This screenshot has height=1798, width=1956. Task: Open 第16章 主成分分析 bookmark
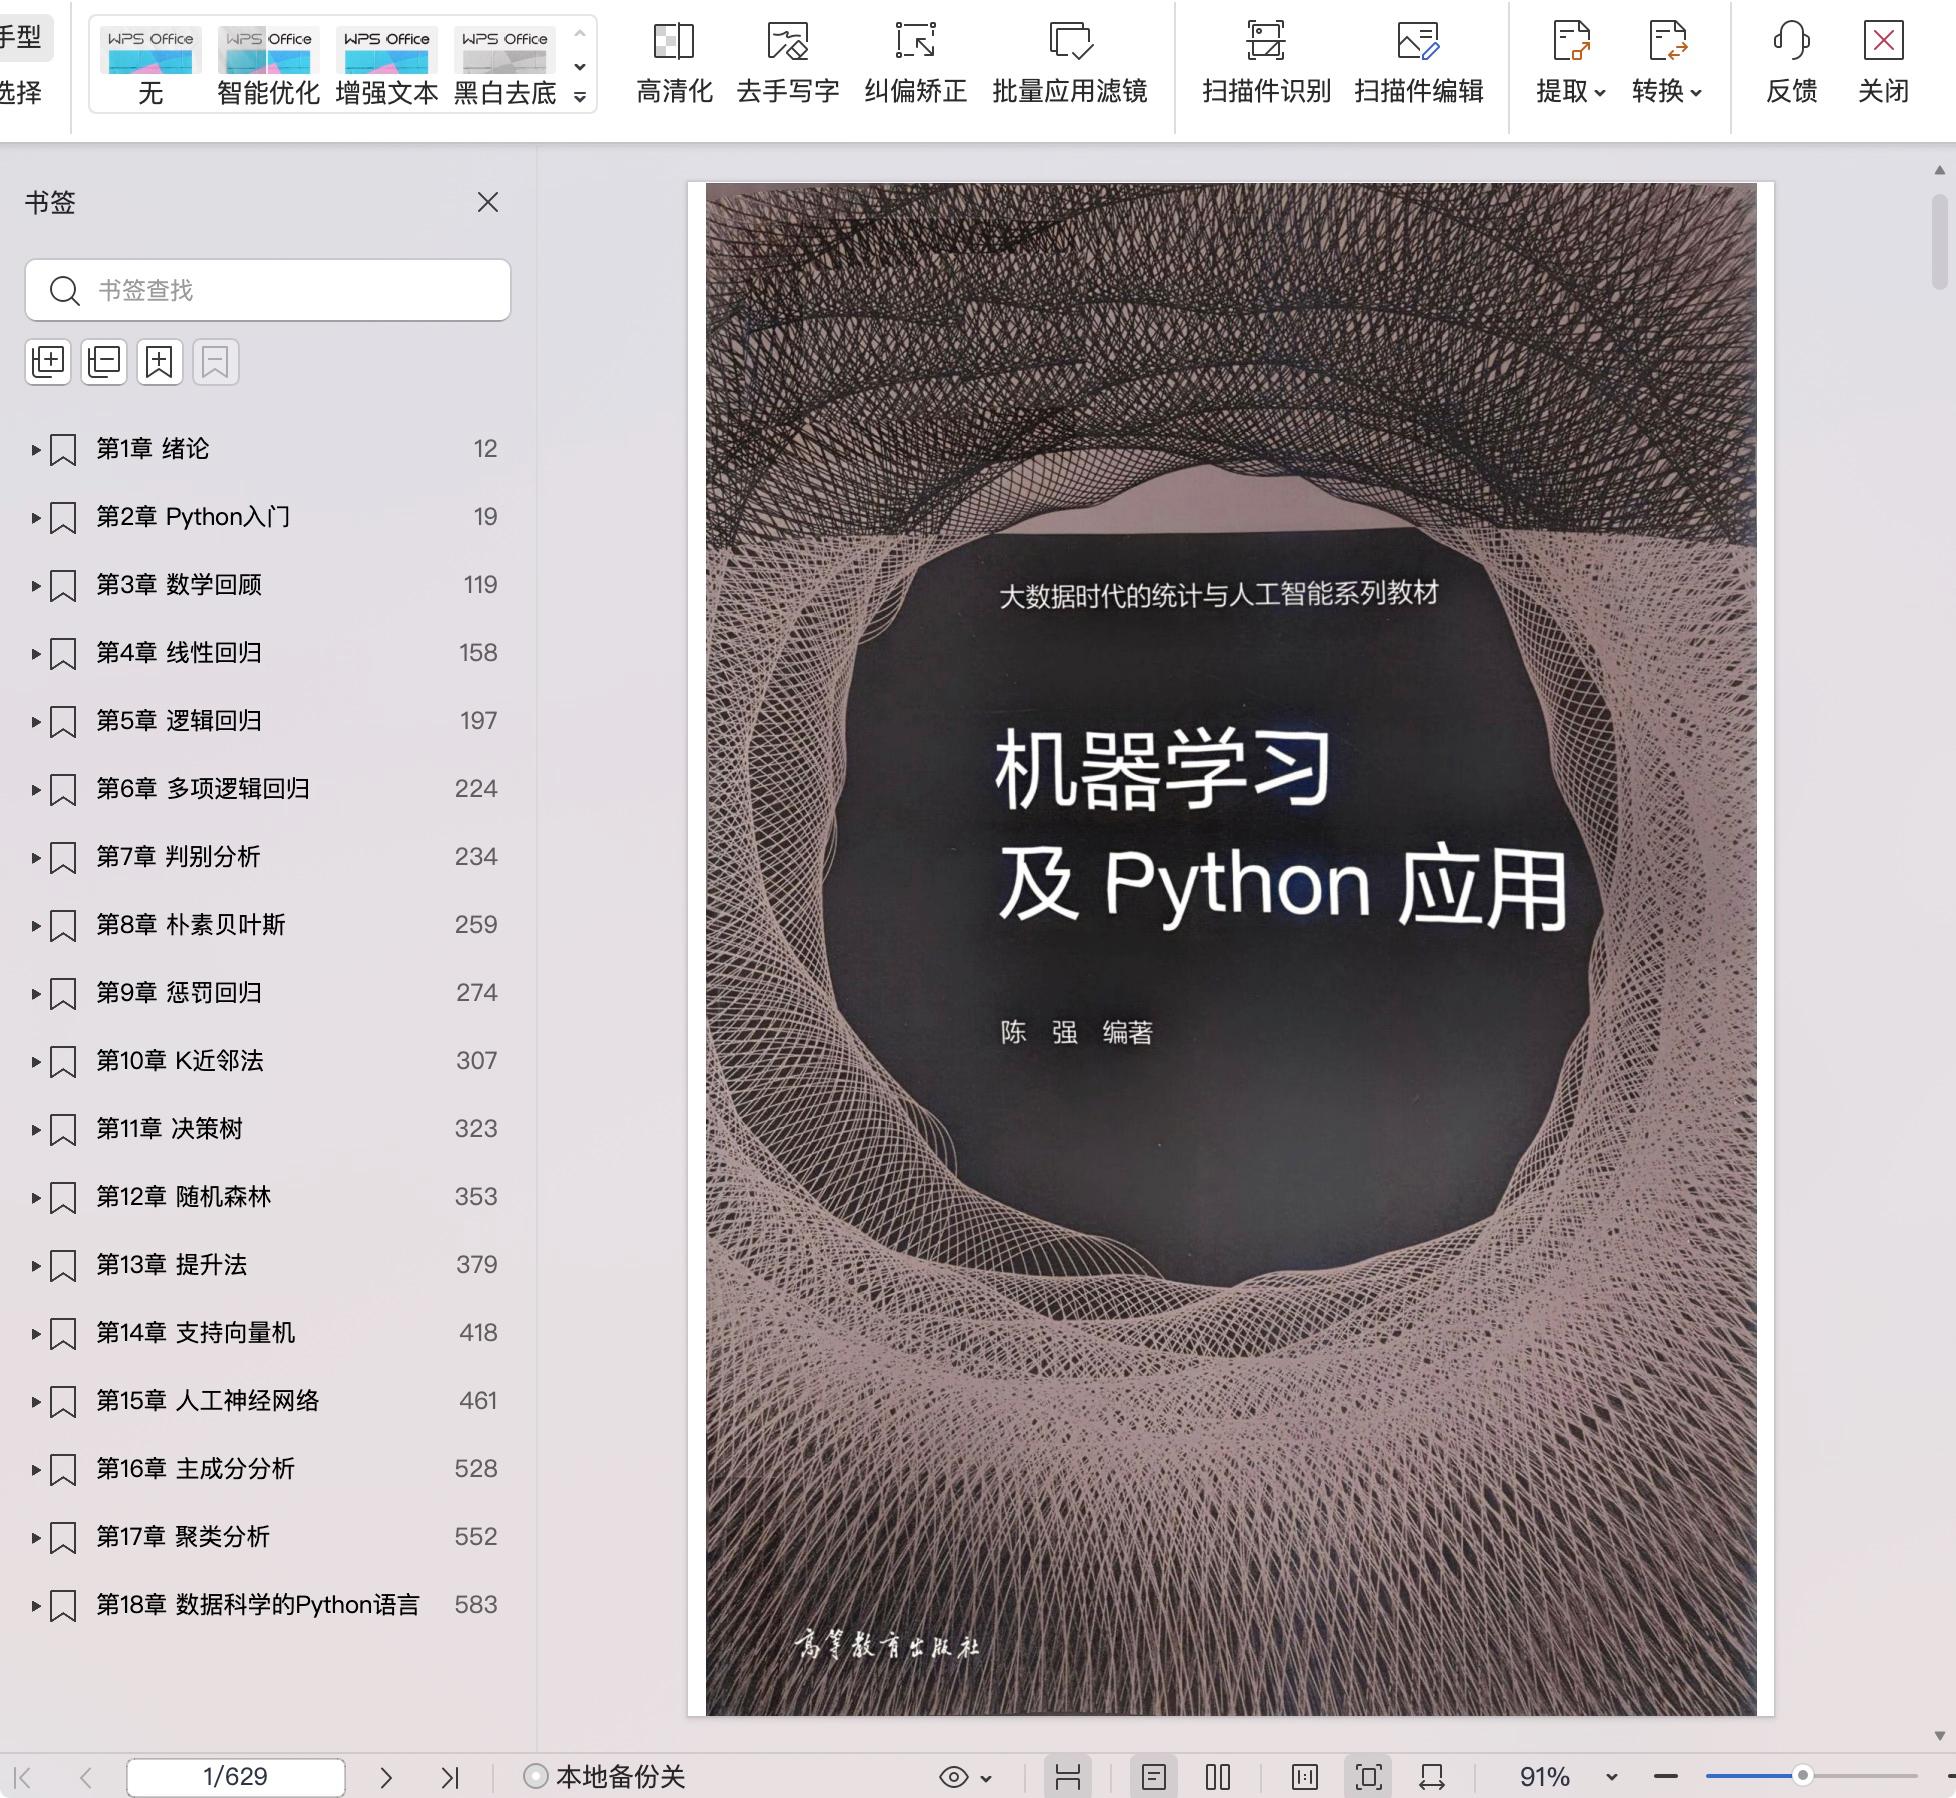[x=196, y=1469]
